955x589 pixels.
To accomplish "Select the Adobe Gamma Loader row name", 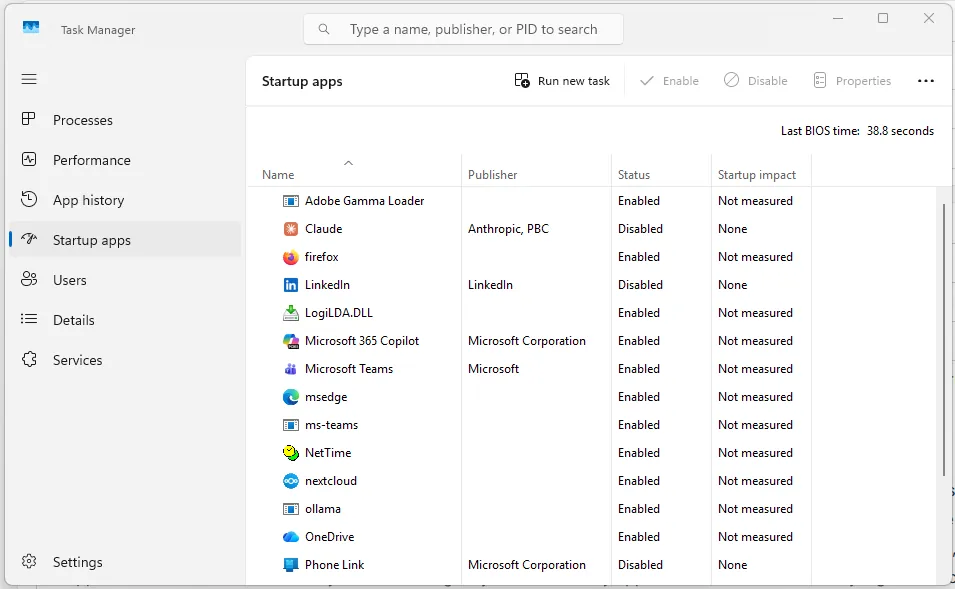I will (364, 201).
